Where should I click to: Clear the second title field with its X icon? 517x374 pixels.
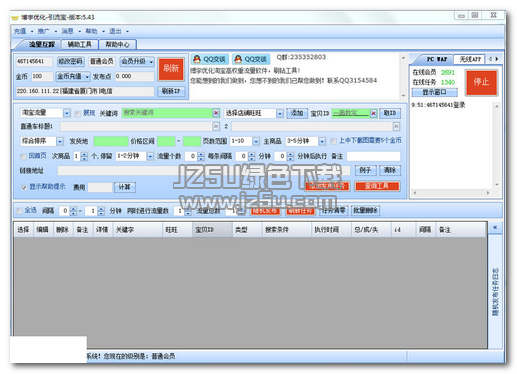[396, 126]
